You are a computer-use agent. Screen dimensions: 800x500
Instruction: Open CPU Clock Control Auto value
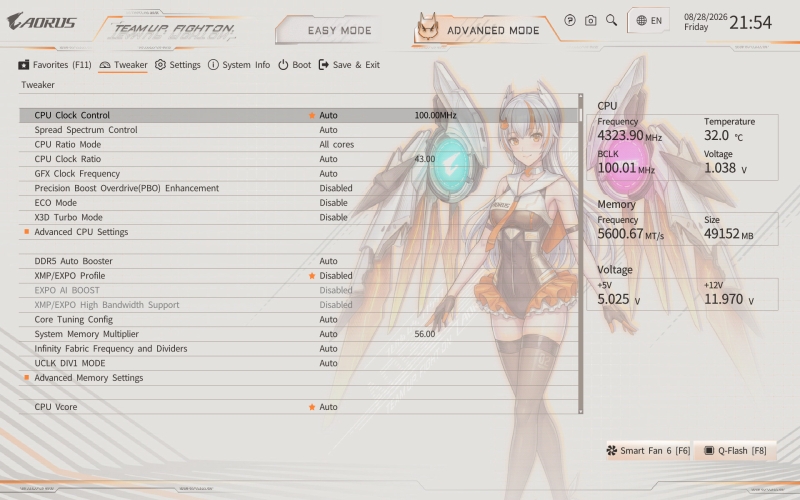coord(329,115)
